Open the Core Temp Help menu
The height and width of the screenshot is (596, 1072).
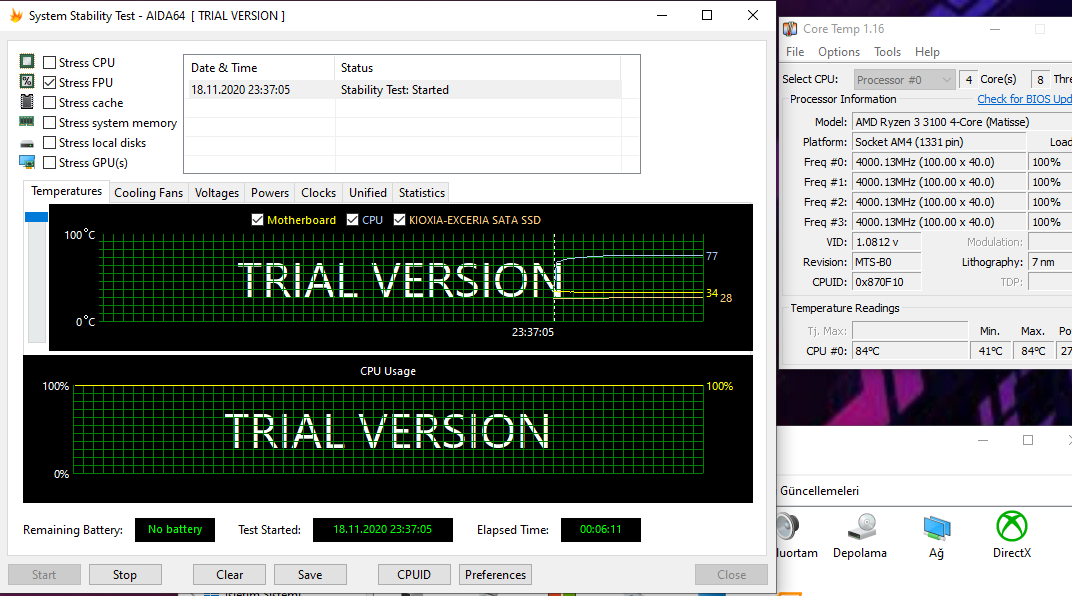click(927, 52)
